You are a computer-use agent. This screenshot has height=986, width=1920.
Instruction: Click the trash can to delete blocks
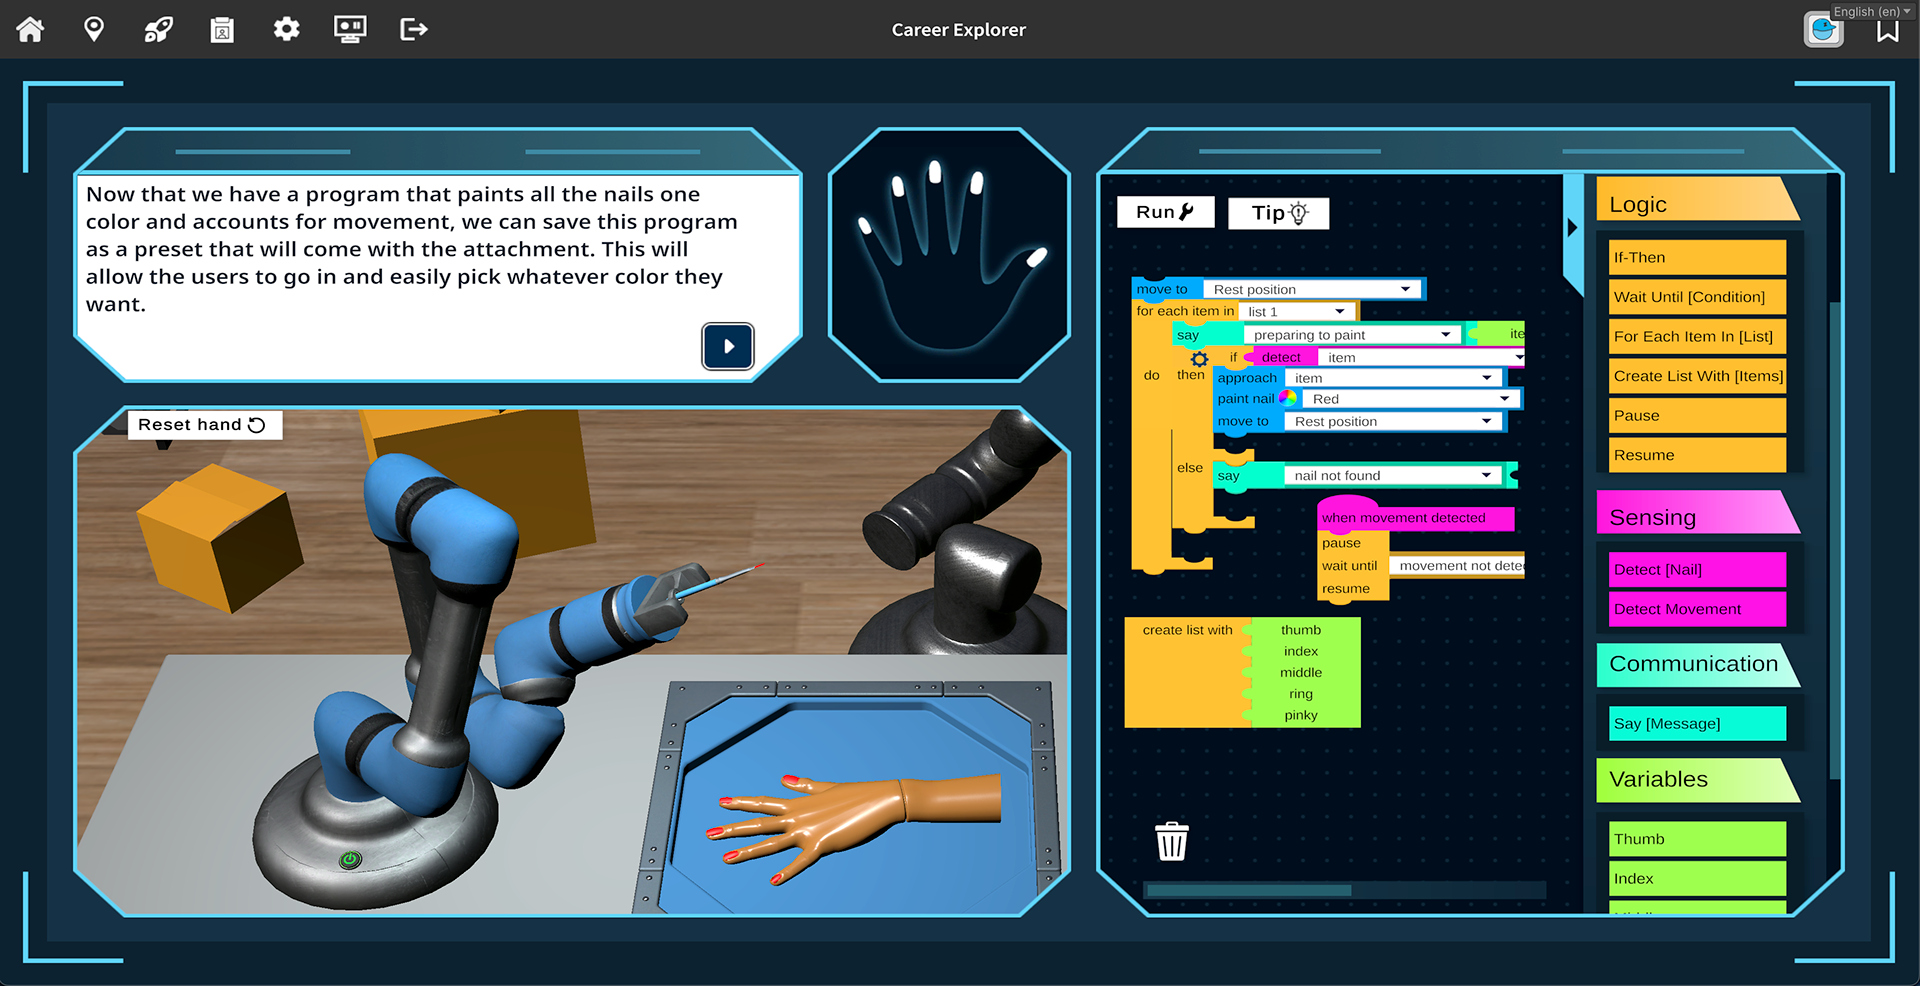(1171, 841)
